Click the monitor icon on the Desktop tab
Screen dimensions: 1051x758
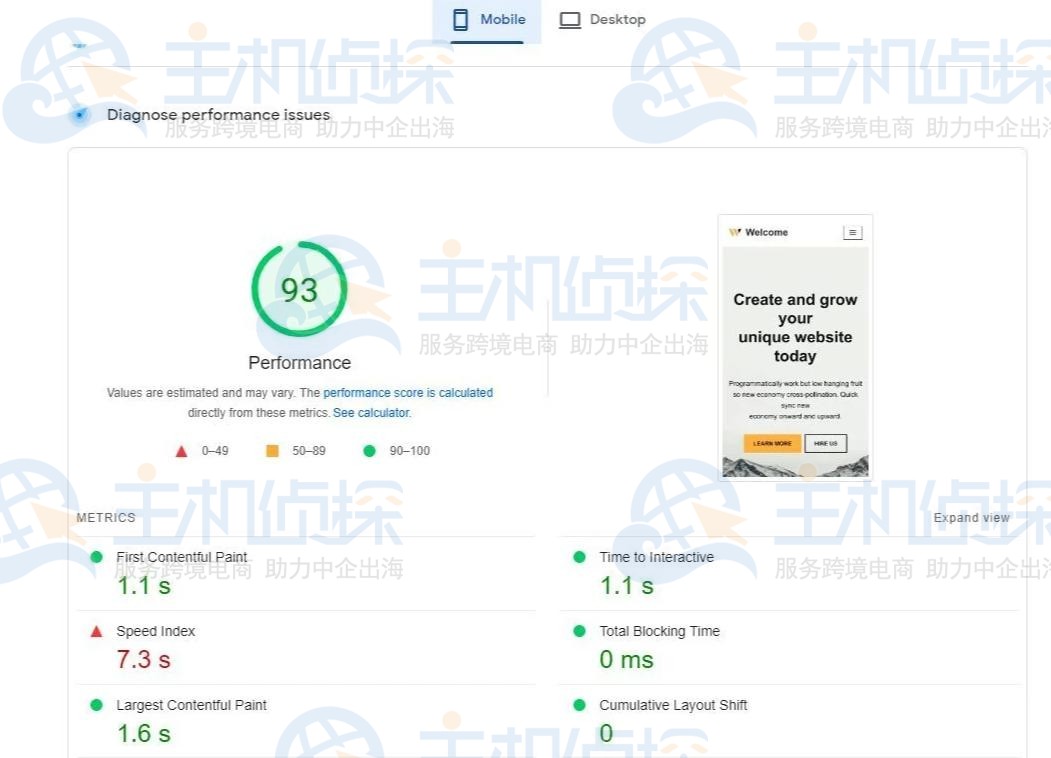(x=570, y=18)
